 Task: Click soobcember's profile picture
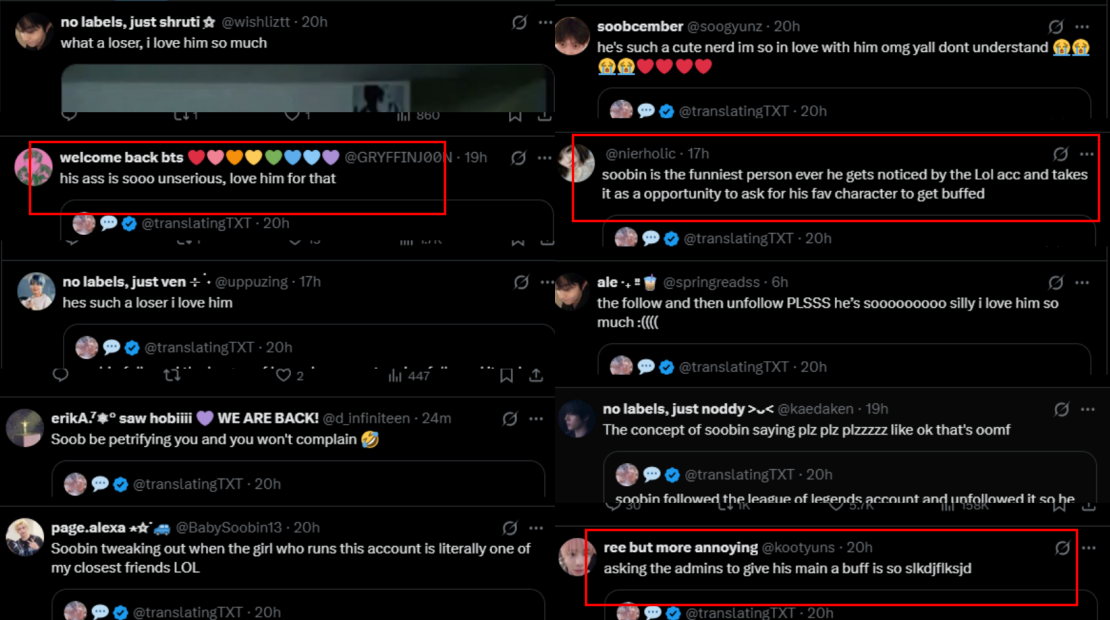572,36
